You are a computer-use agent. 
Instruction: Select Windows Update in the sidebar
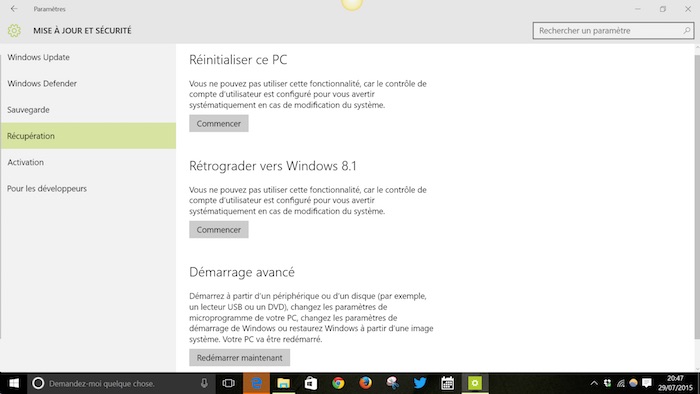click(38, 57)
